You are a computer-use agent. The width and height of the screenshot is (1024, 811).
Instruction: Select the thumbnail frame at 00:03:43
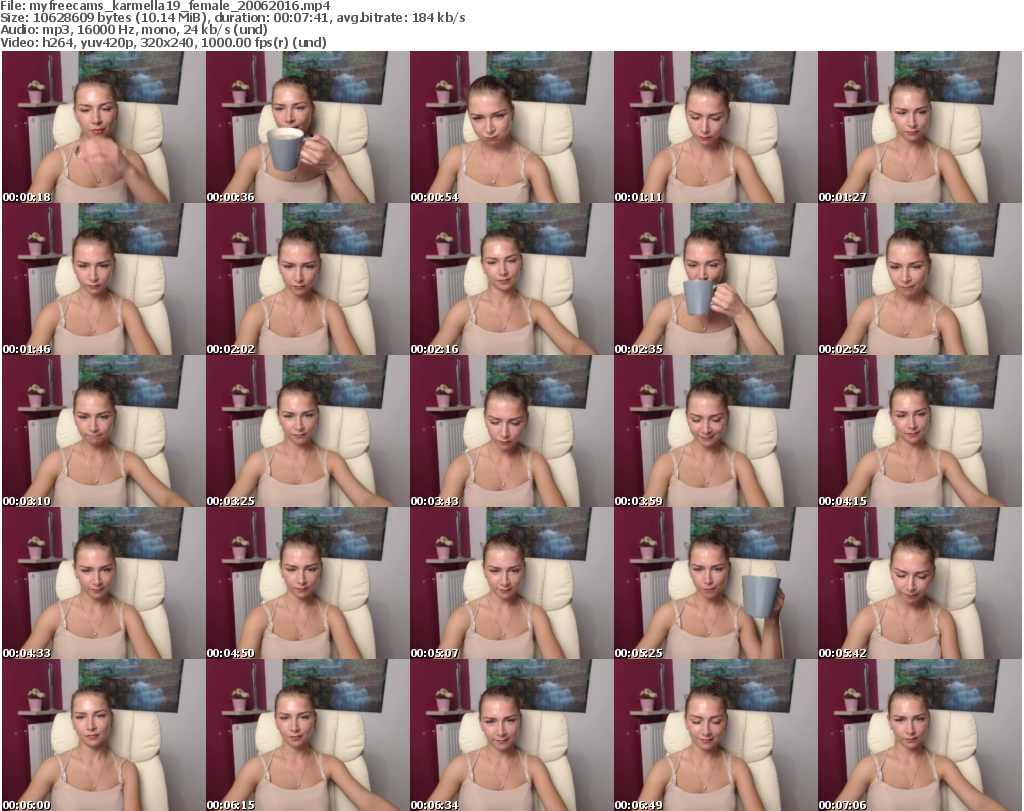tap(511, 431)
